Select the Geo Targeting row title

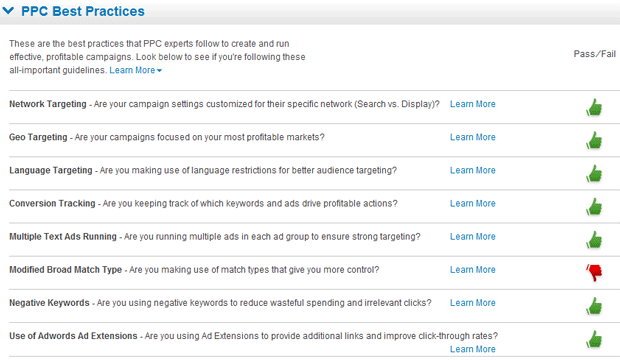point(38,137)
